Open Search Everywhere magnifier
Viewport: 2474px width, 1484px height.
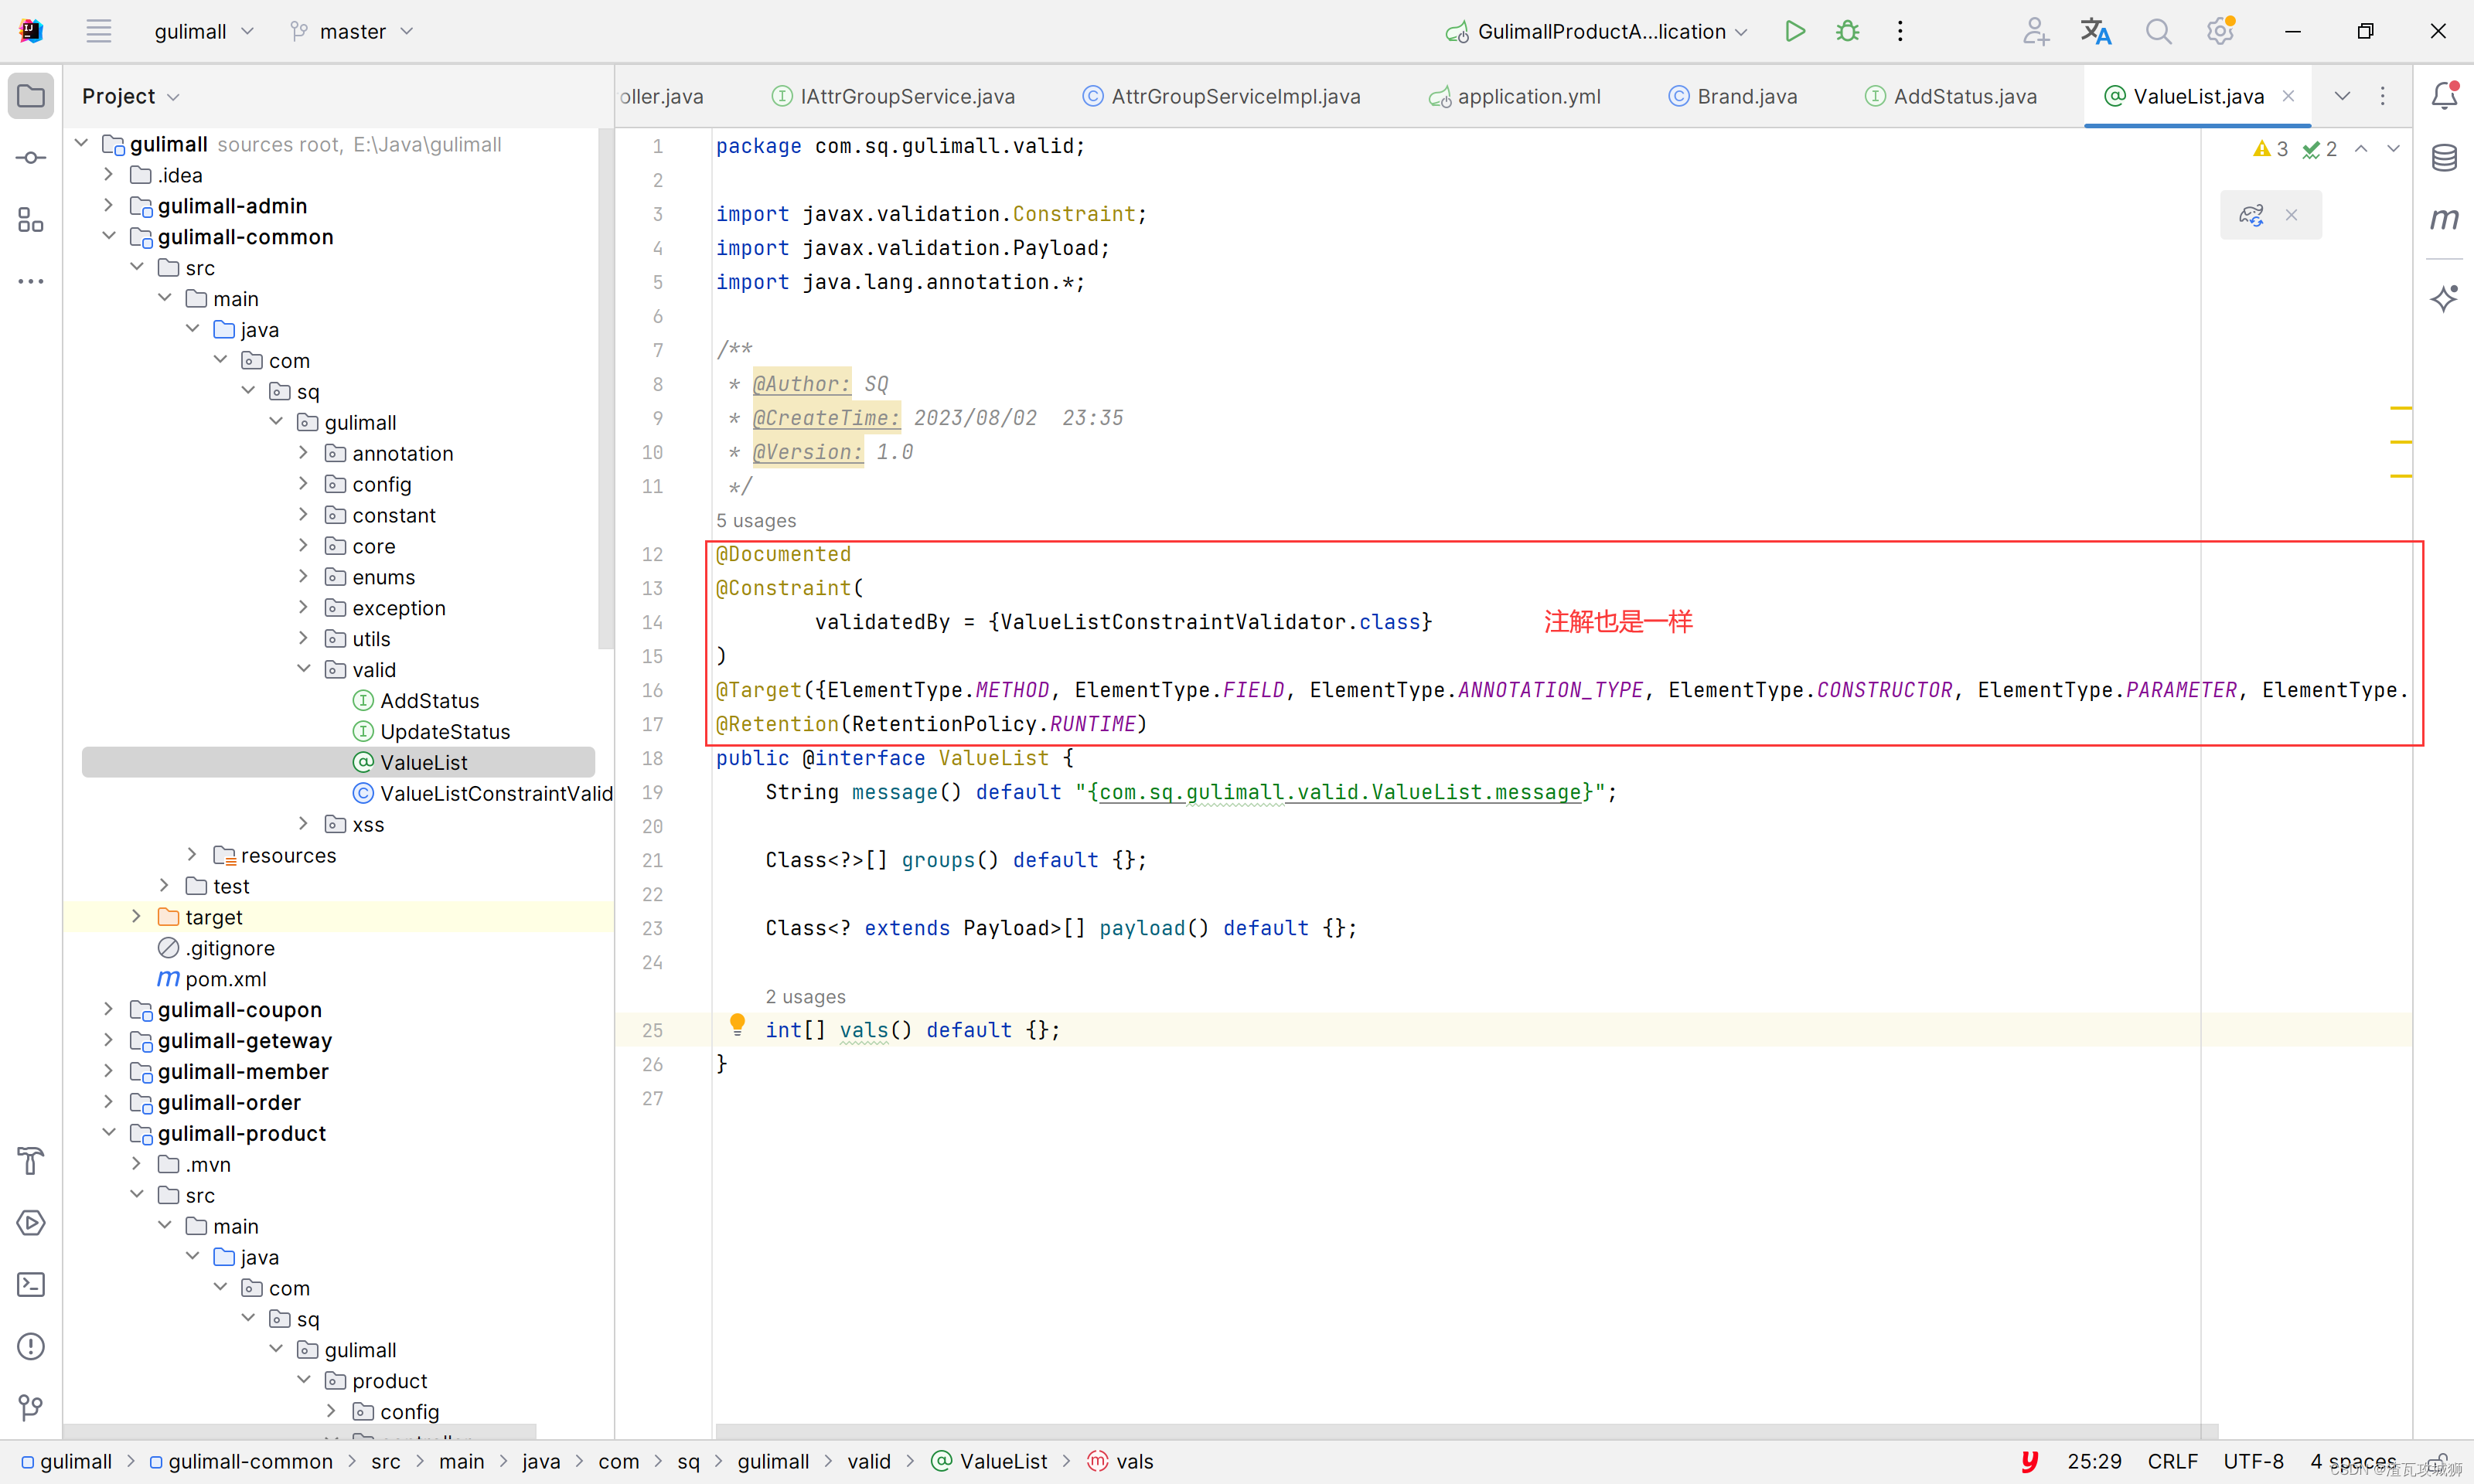(2158, 31)
